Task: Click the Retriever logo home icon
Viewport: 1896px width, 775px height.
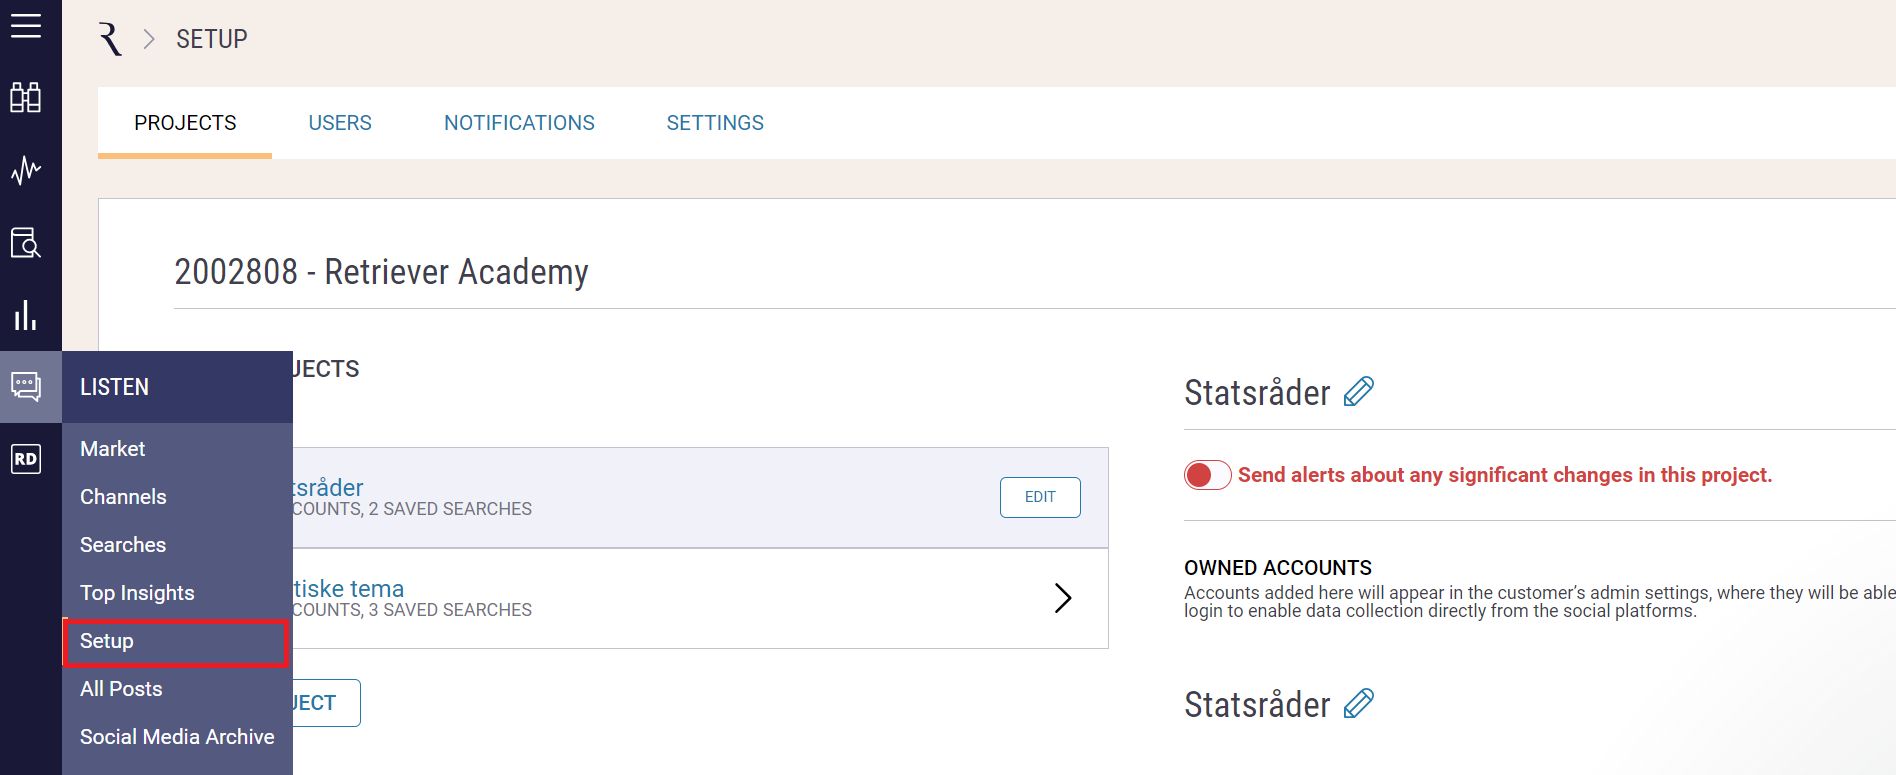Action: click(110, 39)
